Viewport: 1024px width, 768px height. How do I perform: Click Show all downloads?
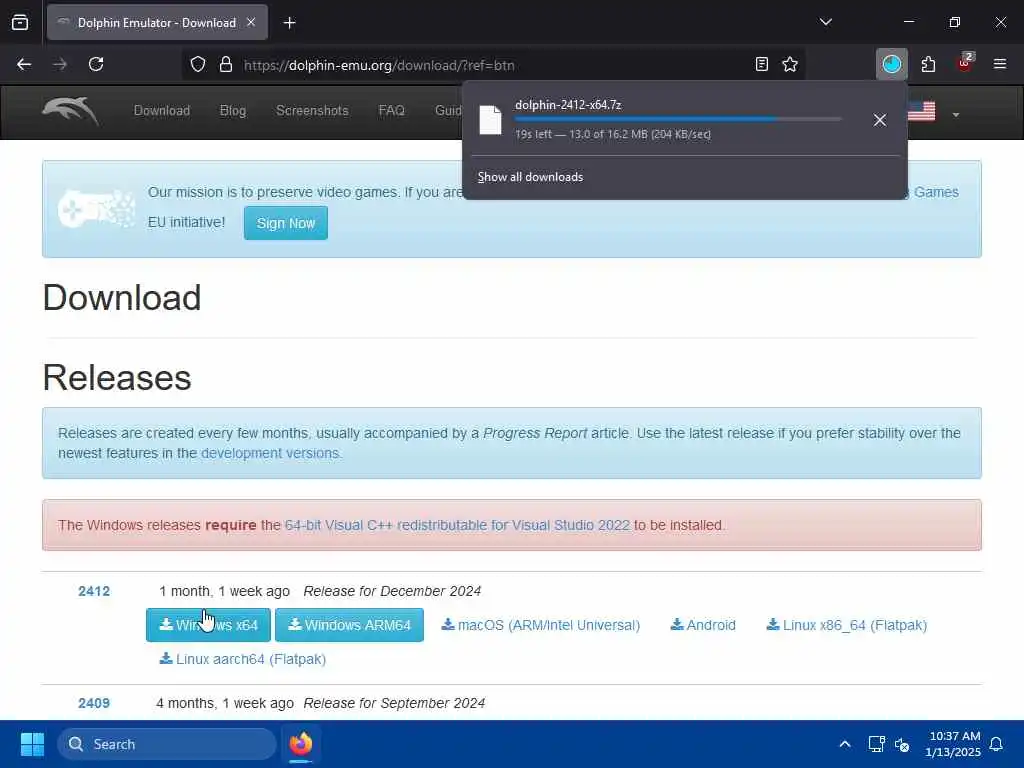tap(530, 177)
